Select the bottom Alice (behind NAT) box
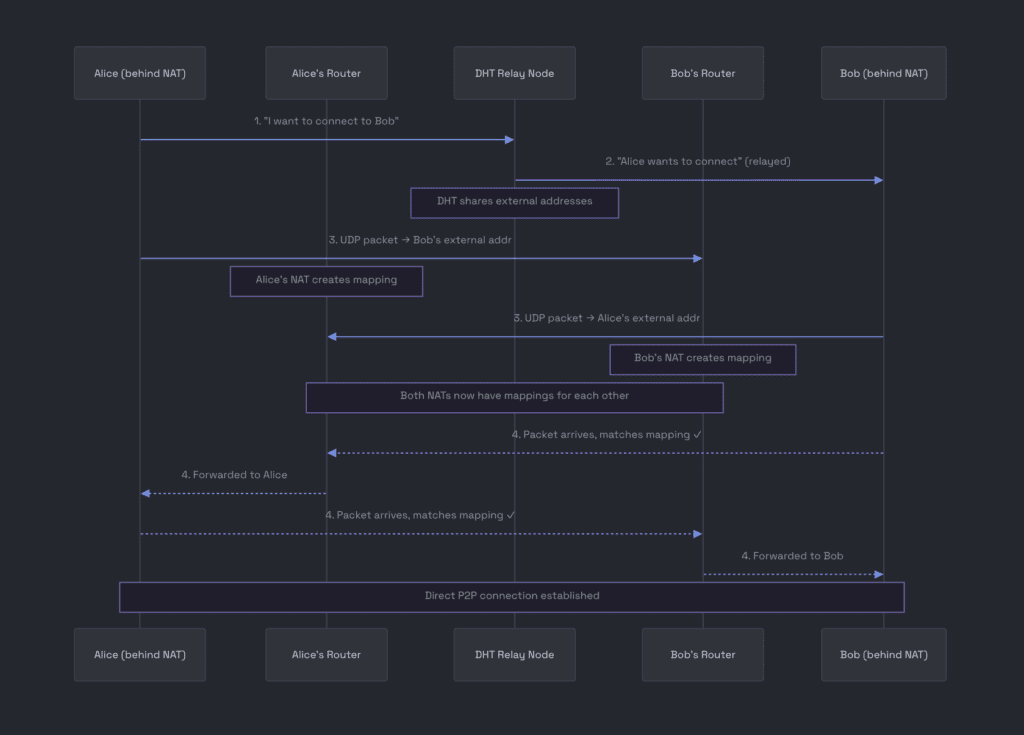Screen dimensions: 1024x735 click(139, 655)
